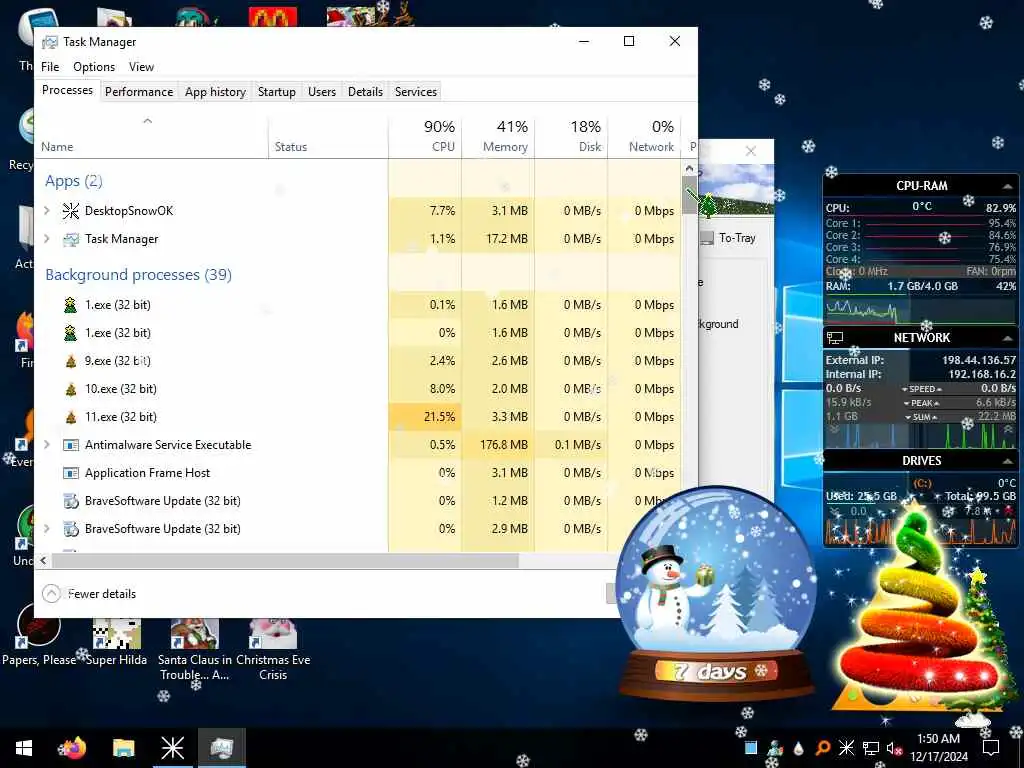This screenshot has height=768, width=1024.
Task: Go to the Users tab
Action: point(322,91)
